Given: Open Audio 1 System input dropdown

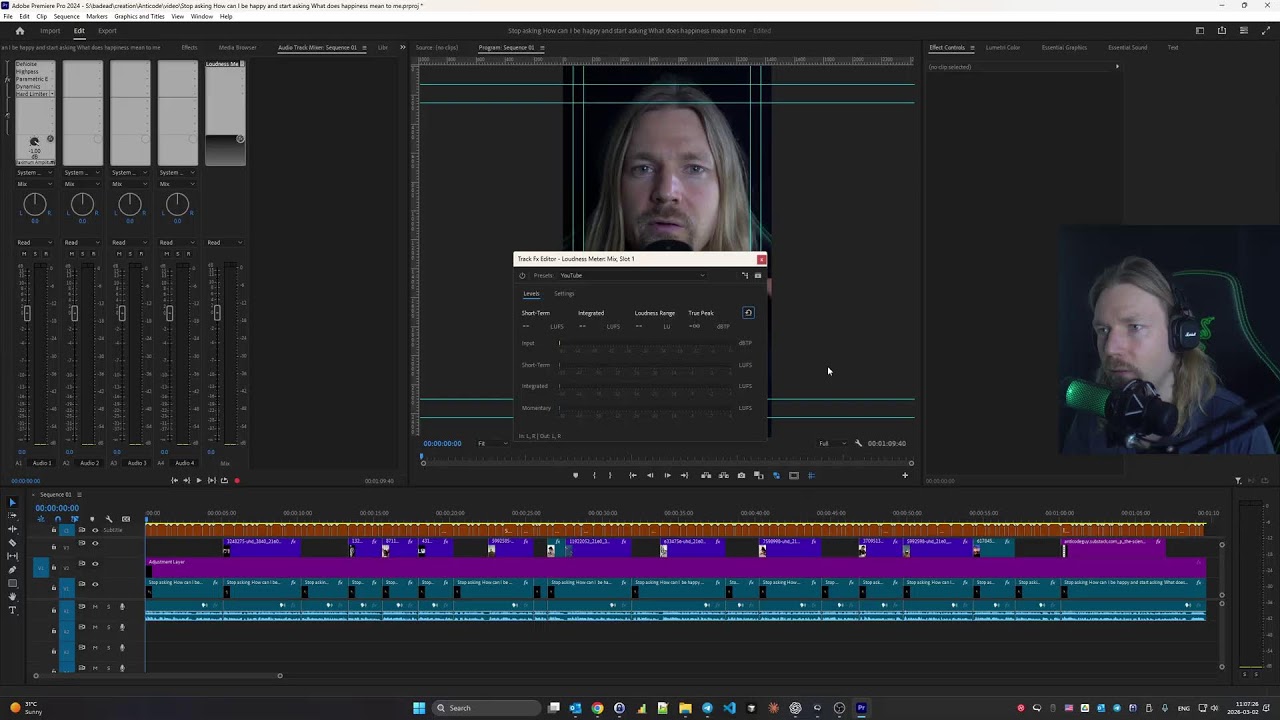Looking at the screenshot, I should tap(35, 173).
